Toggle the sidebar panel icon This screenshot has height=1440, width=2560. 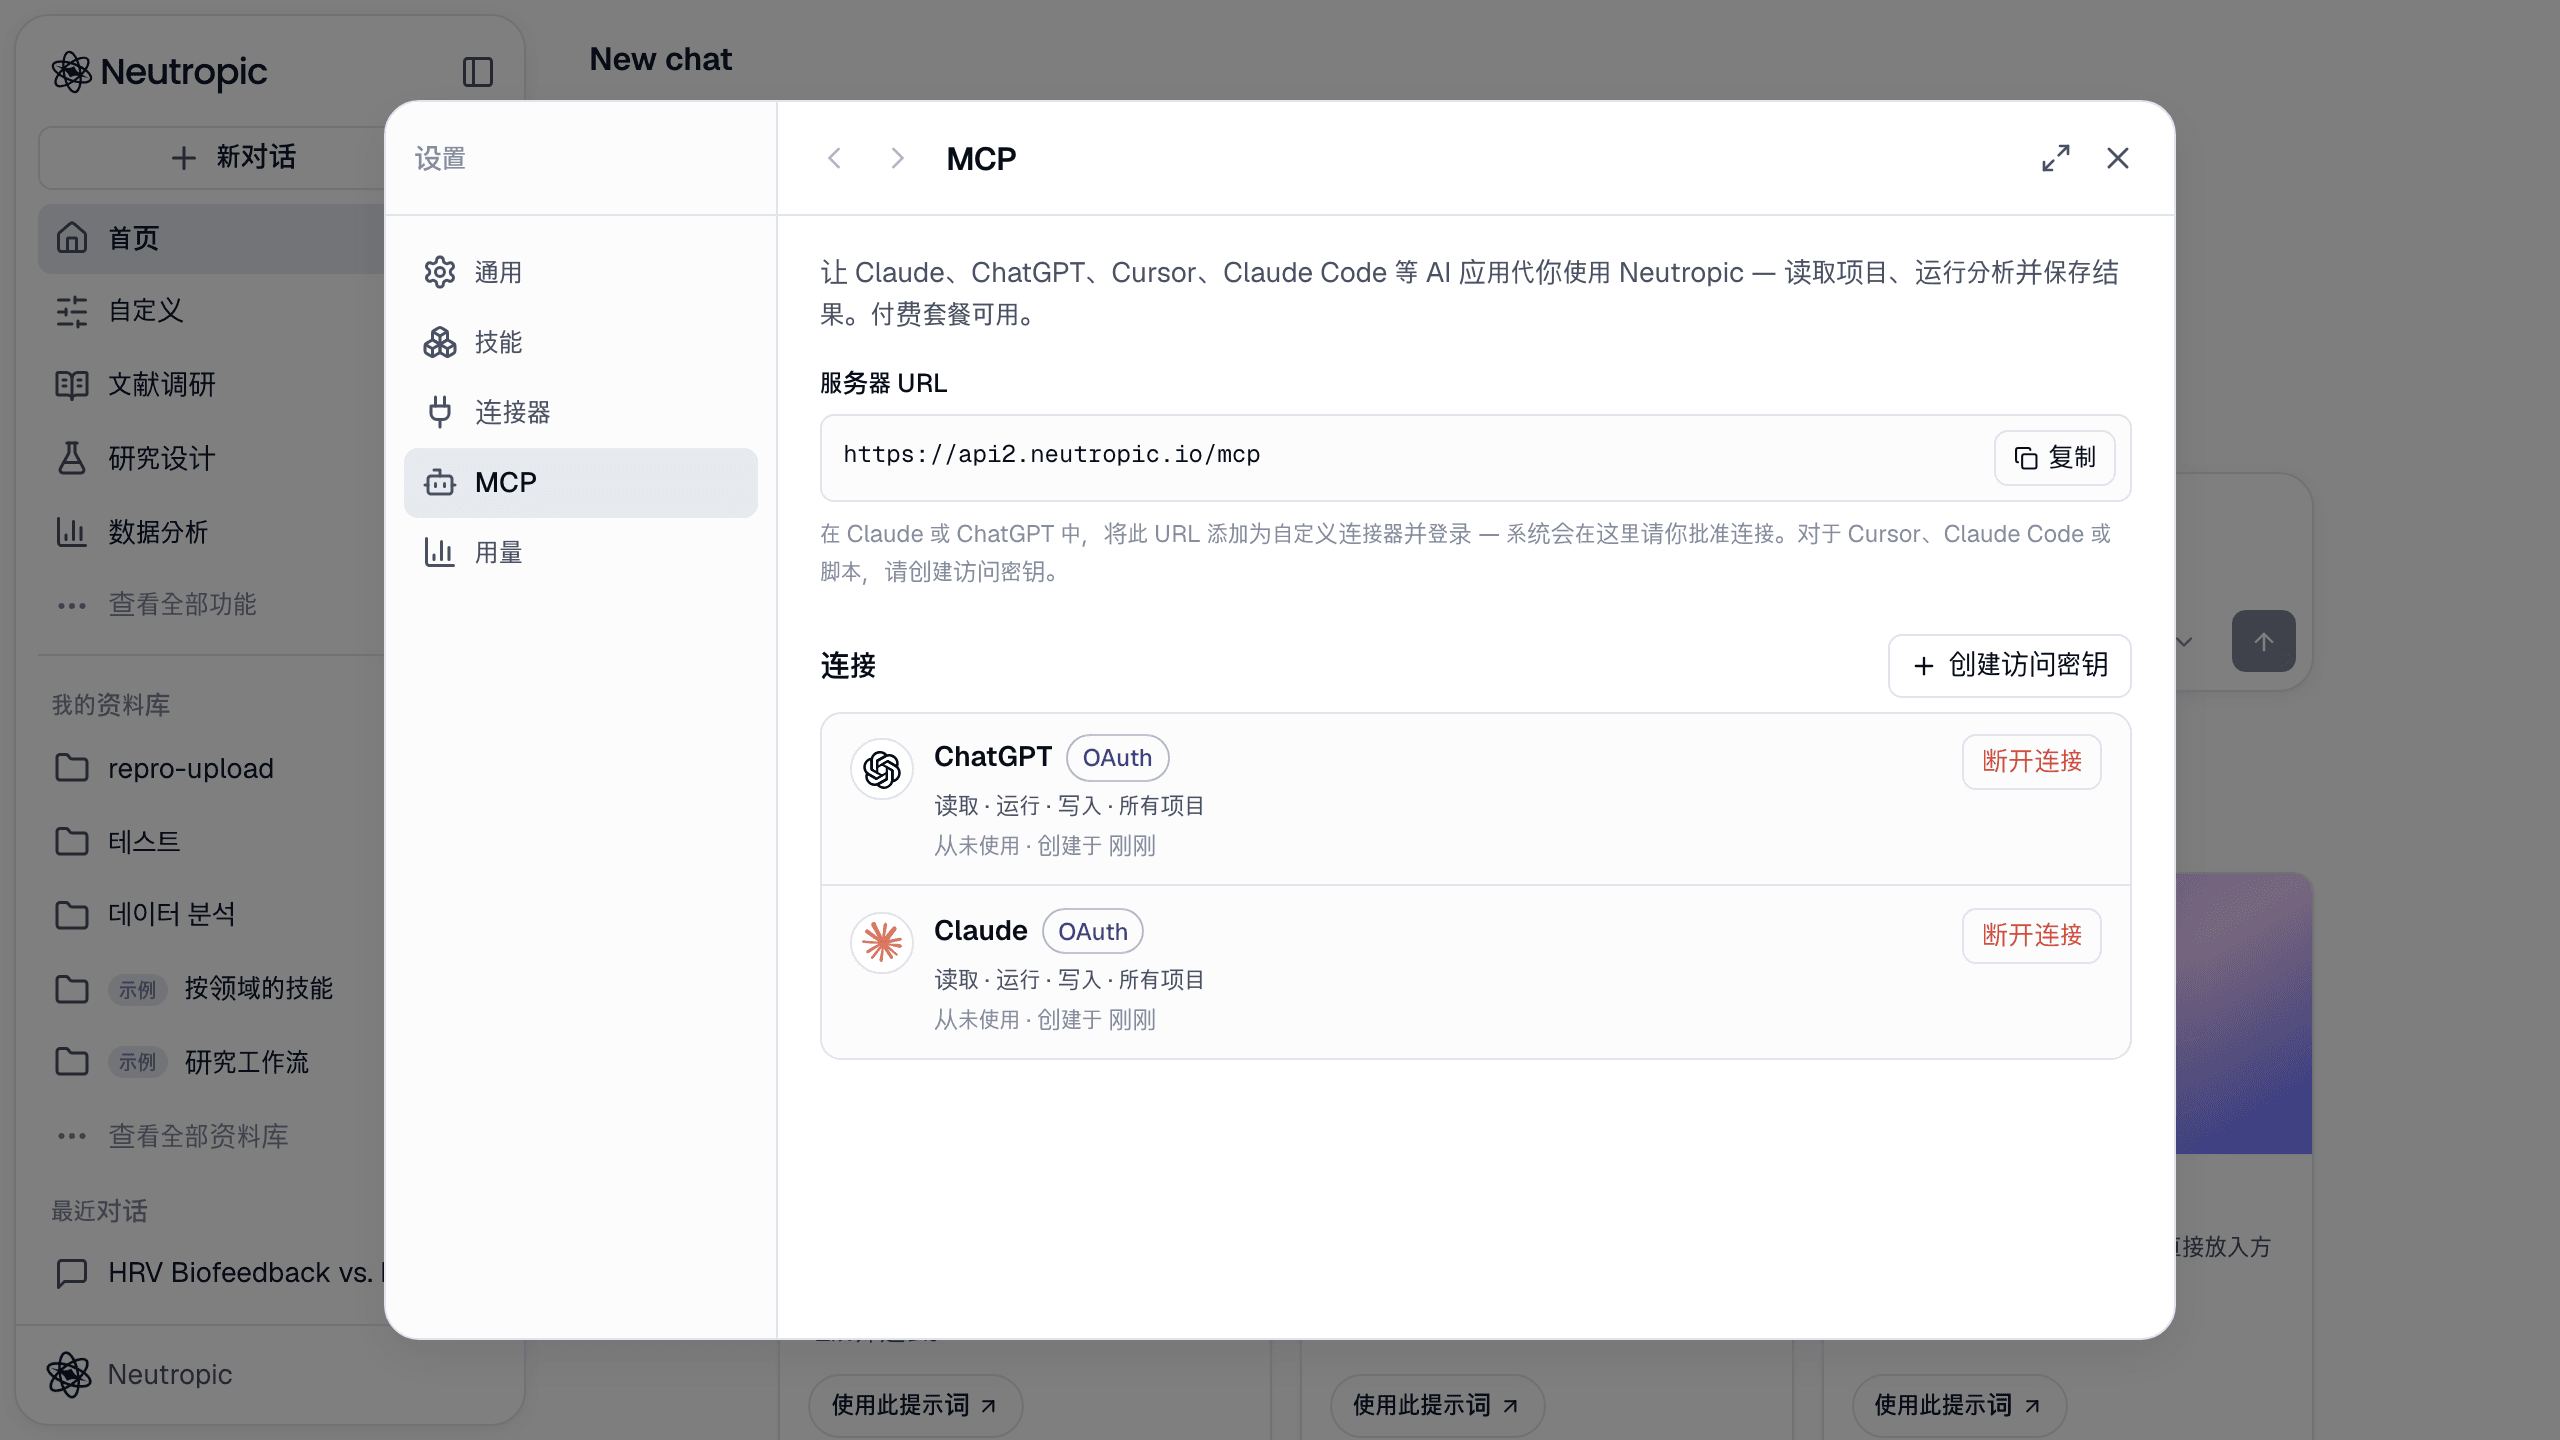pyautogui.click(x=477, y=72)
